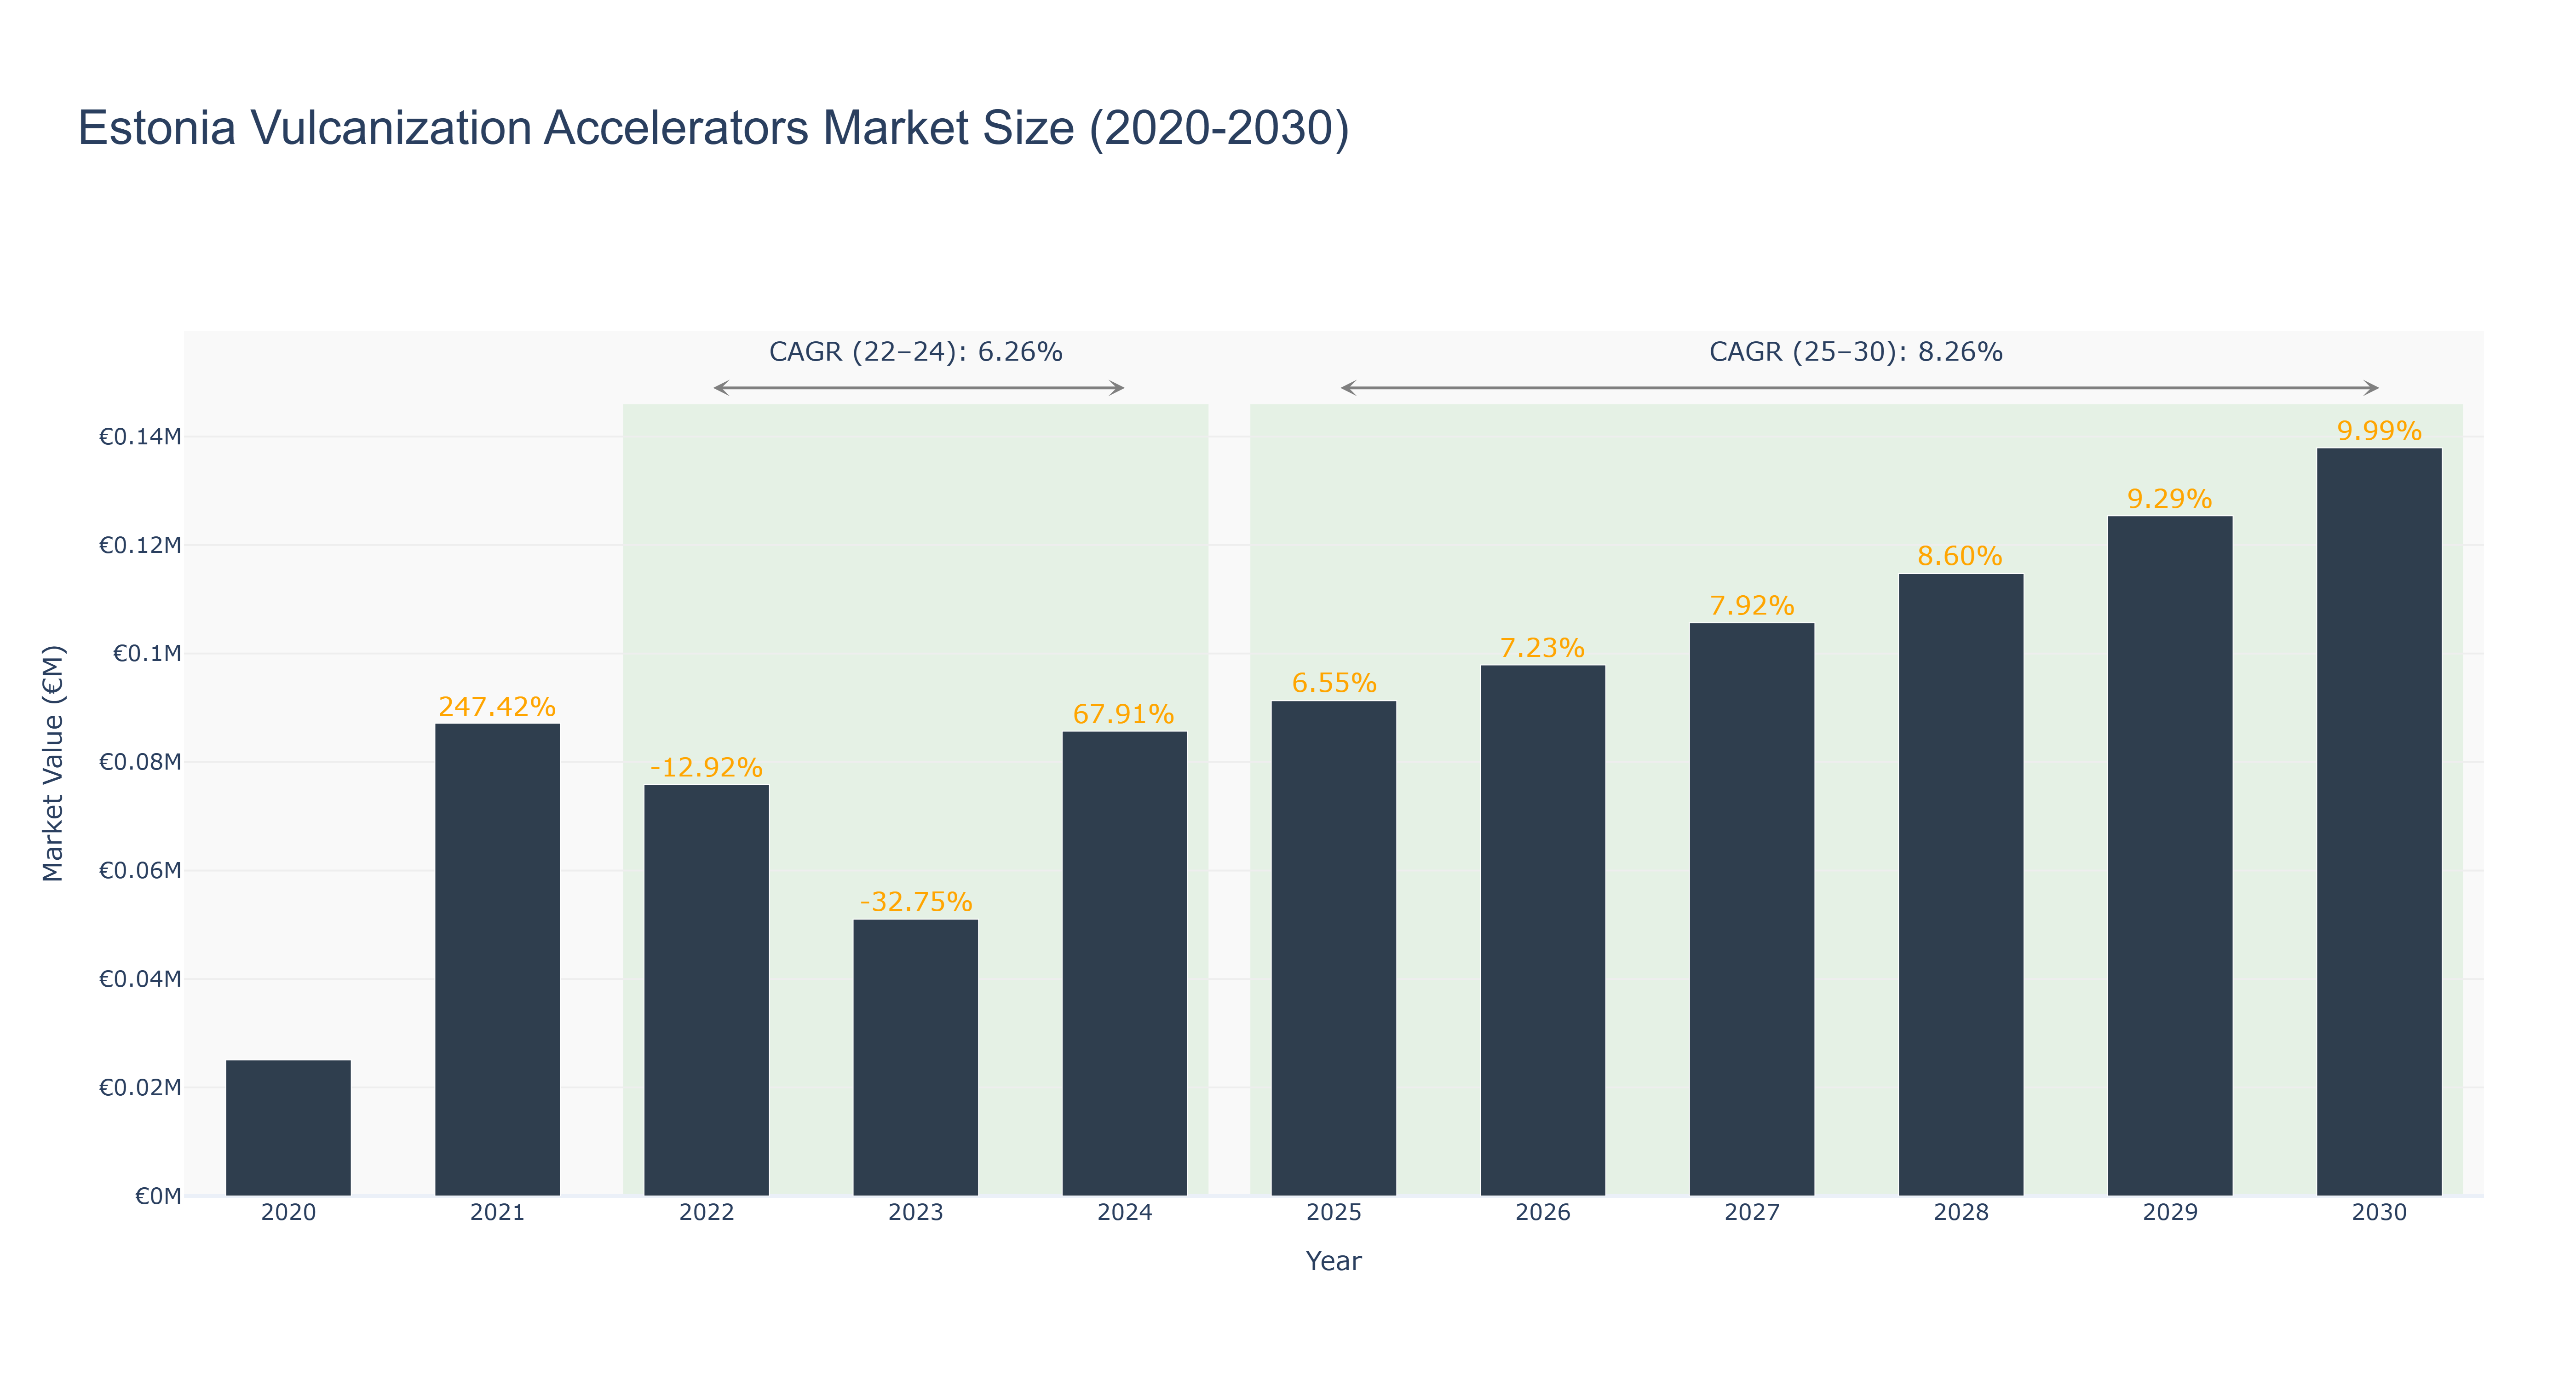Click the 9.29% growth label
Viewport: 2576px width, 1380px height.
point(2169,499)
